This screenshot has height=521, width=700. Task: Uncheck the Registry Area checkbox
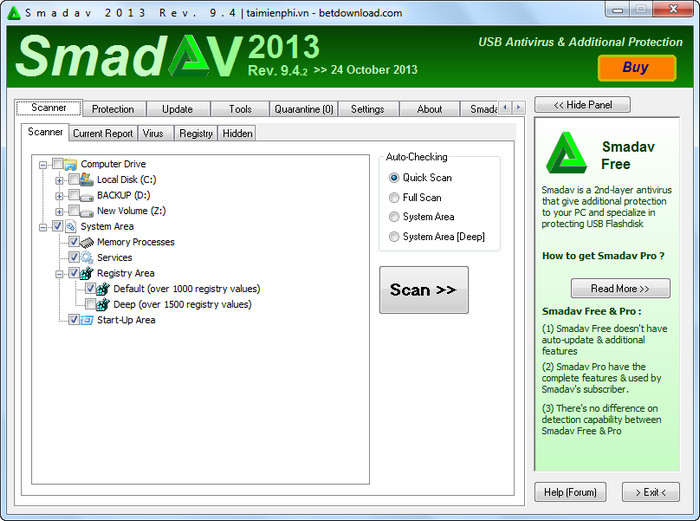(74, 273)
